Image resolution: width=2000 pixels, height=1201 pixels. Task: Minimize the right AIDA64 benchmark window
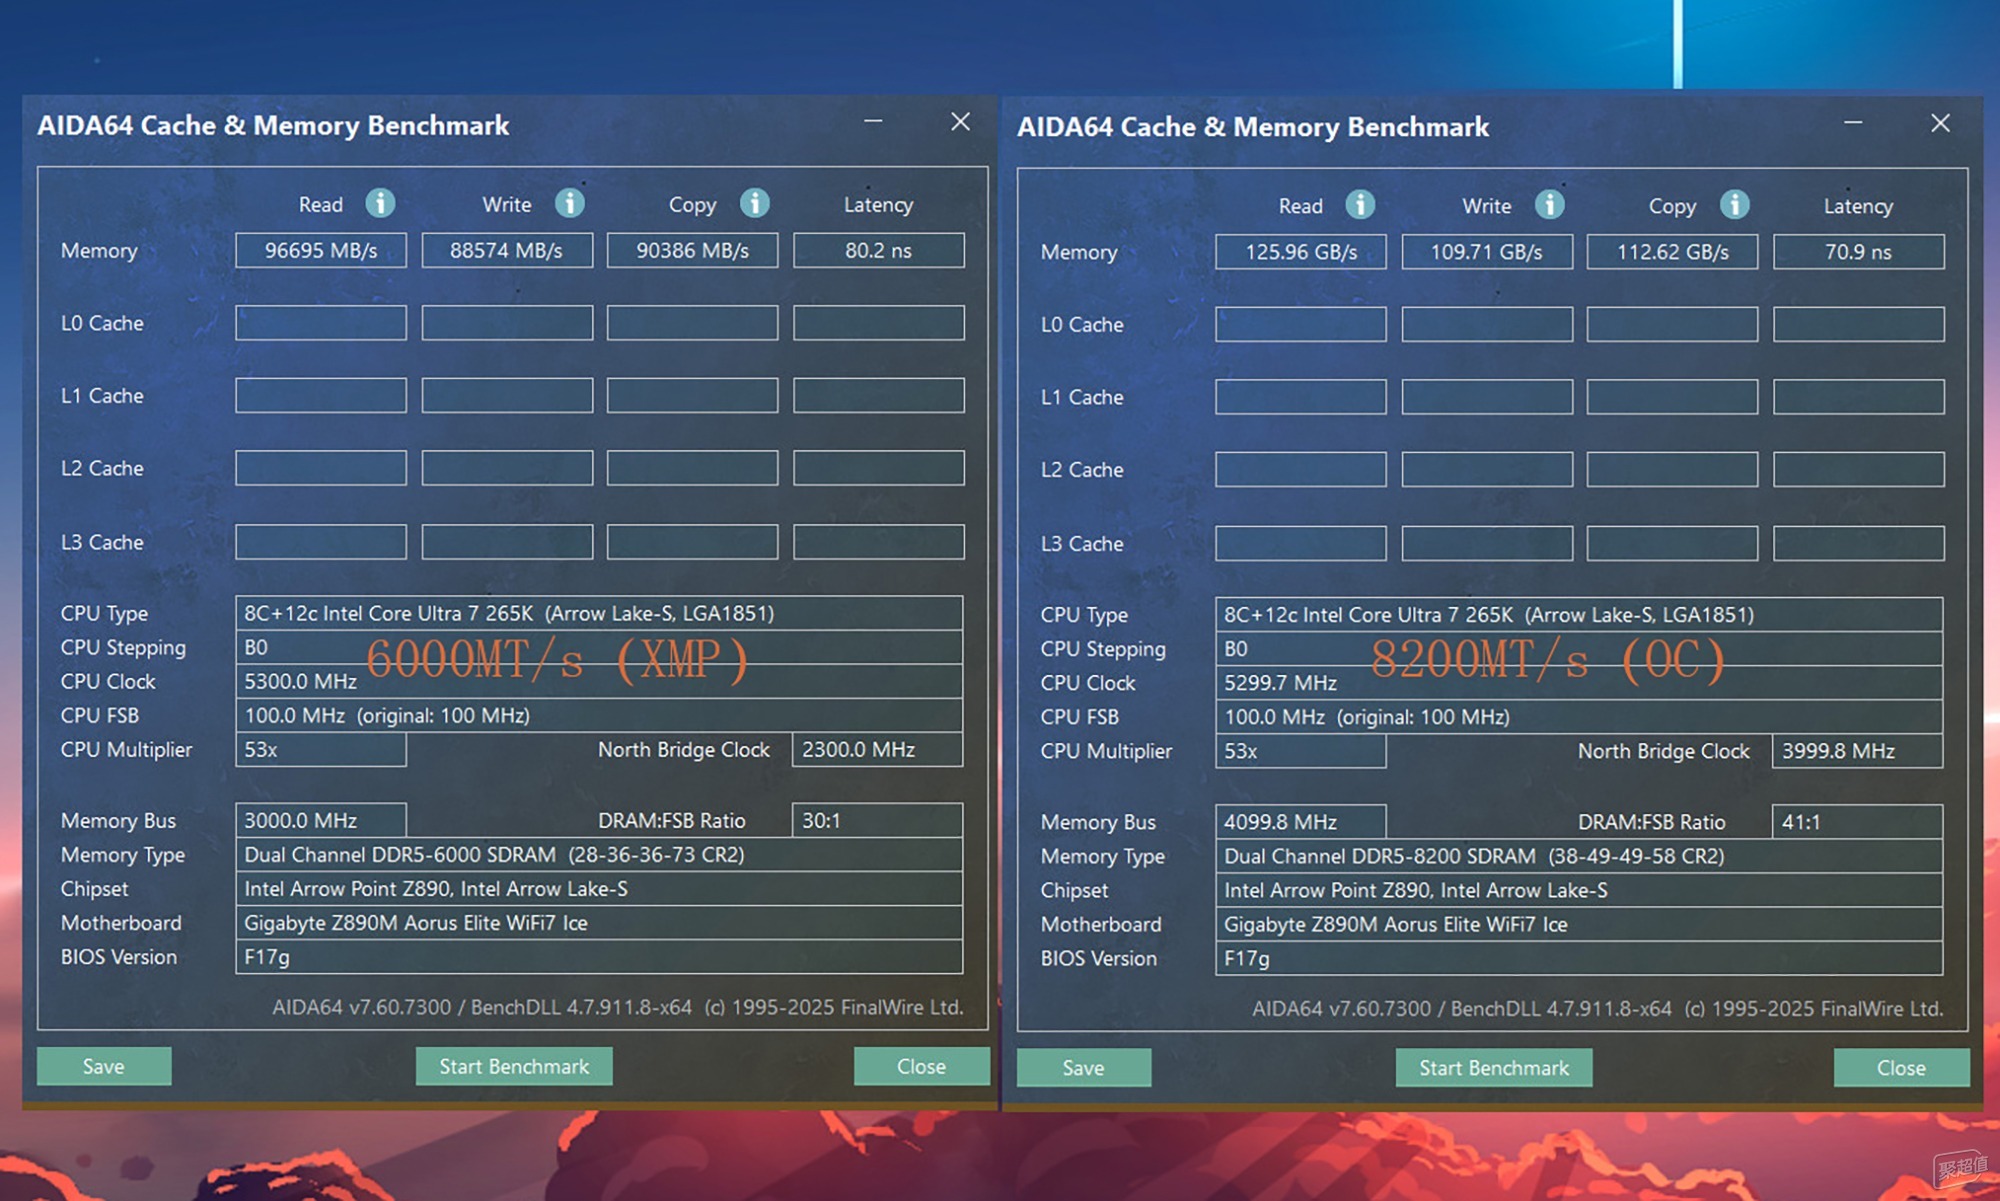[x=1853, y=124]
